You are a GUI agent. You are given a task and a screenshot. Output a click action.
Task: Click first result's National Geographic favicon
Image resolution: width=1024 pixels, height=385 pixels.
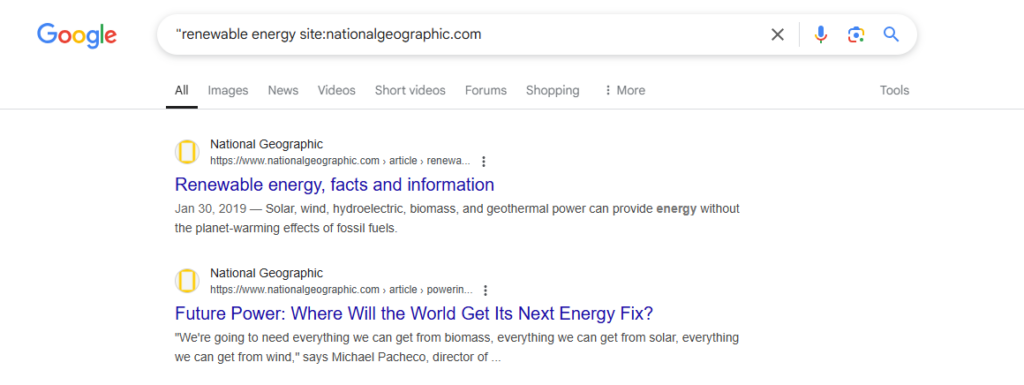tap(187, 152)
